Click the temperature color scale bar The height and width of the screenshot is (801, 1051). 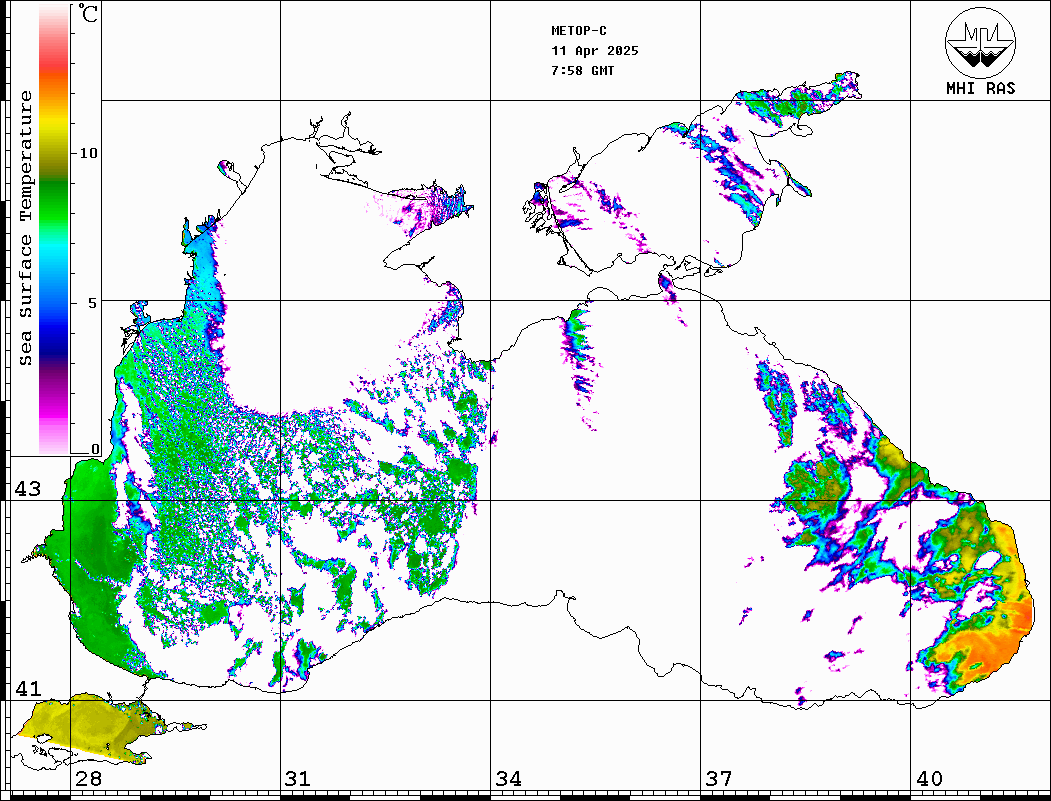(54, 229)
